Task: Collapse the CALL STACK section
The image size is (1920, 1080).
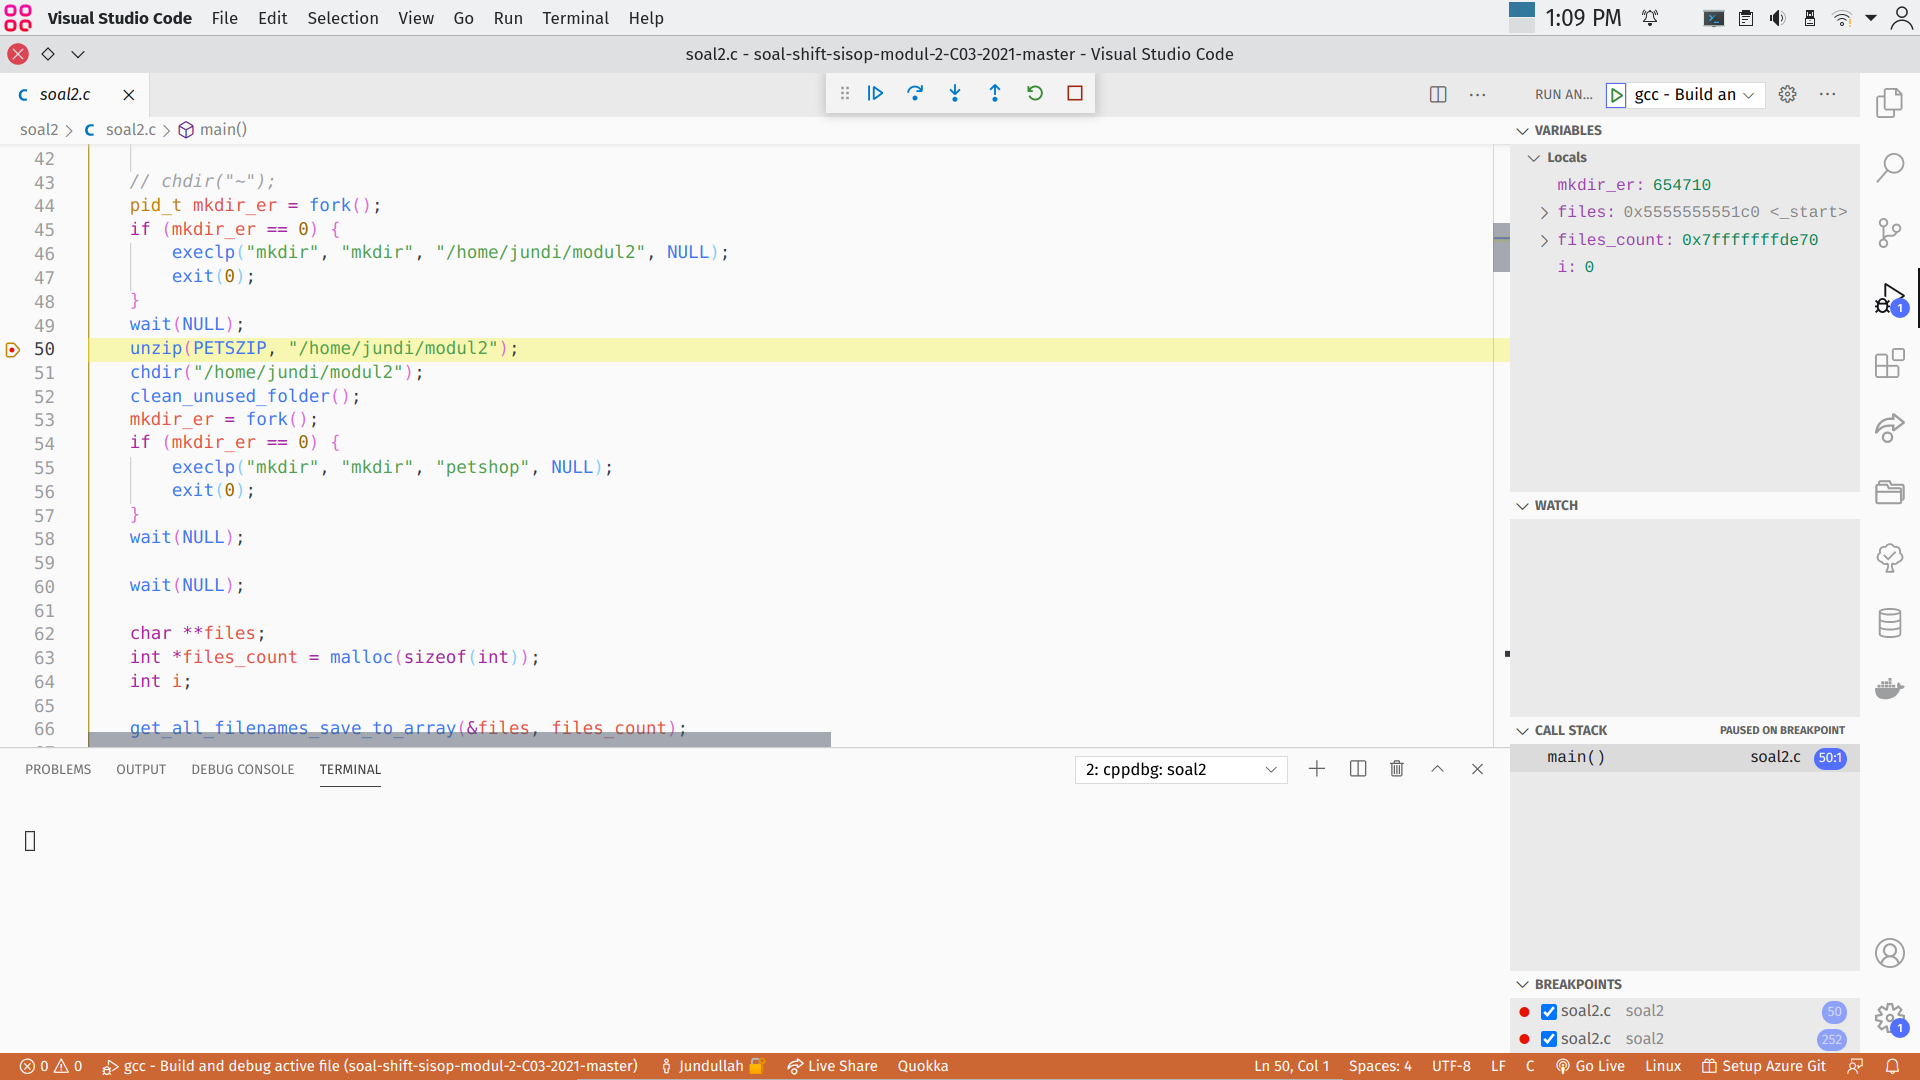Action: [1522, 731]
